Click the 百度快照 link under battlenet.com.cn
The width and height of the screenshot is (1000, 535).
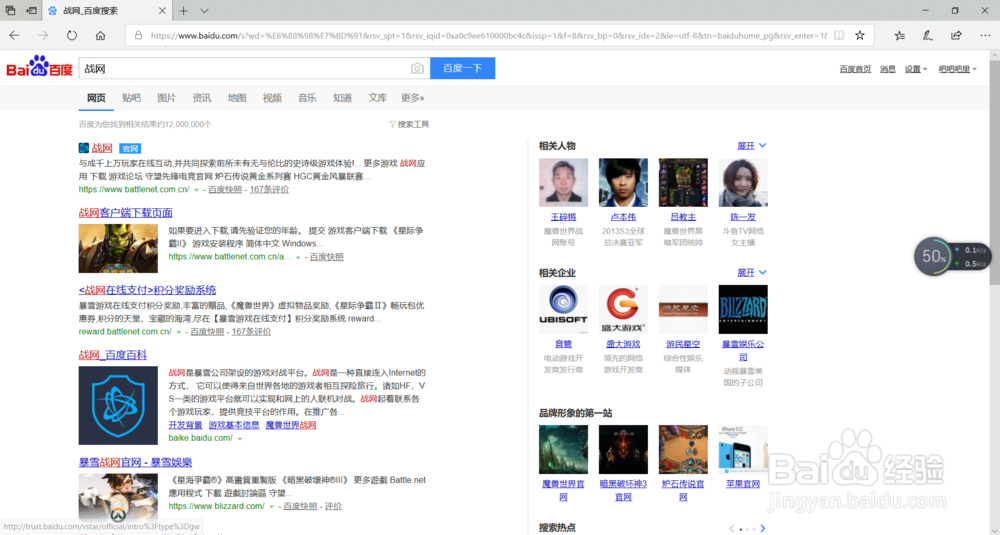tap(225, 189)
